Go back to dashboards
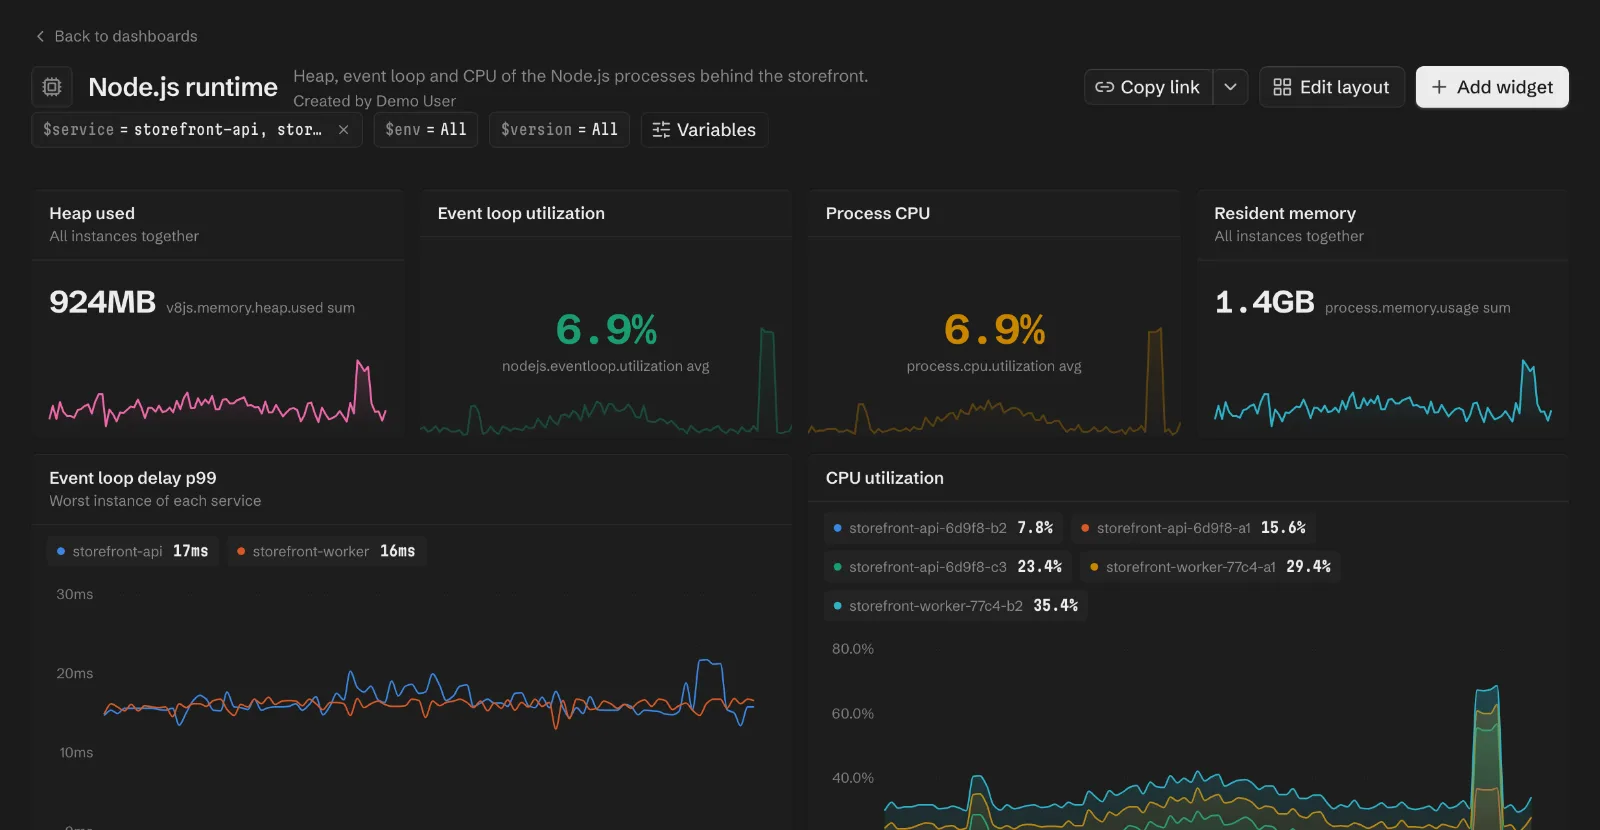Viewport: 1600px width, 830px height. tap(116, 36)
